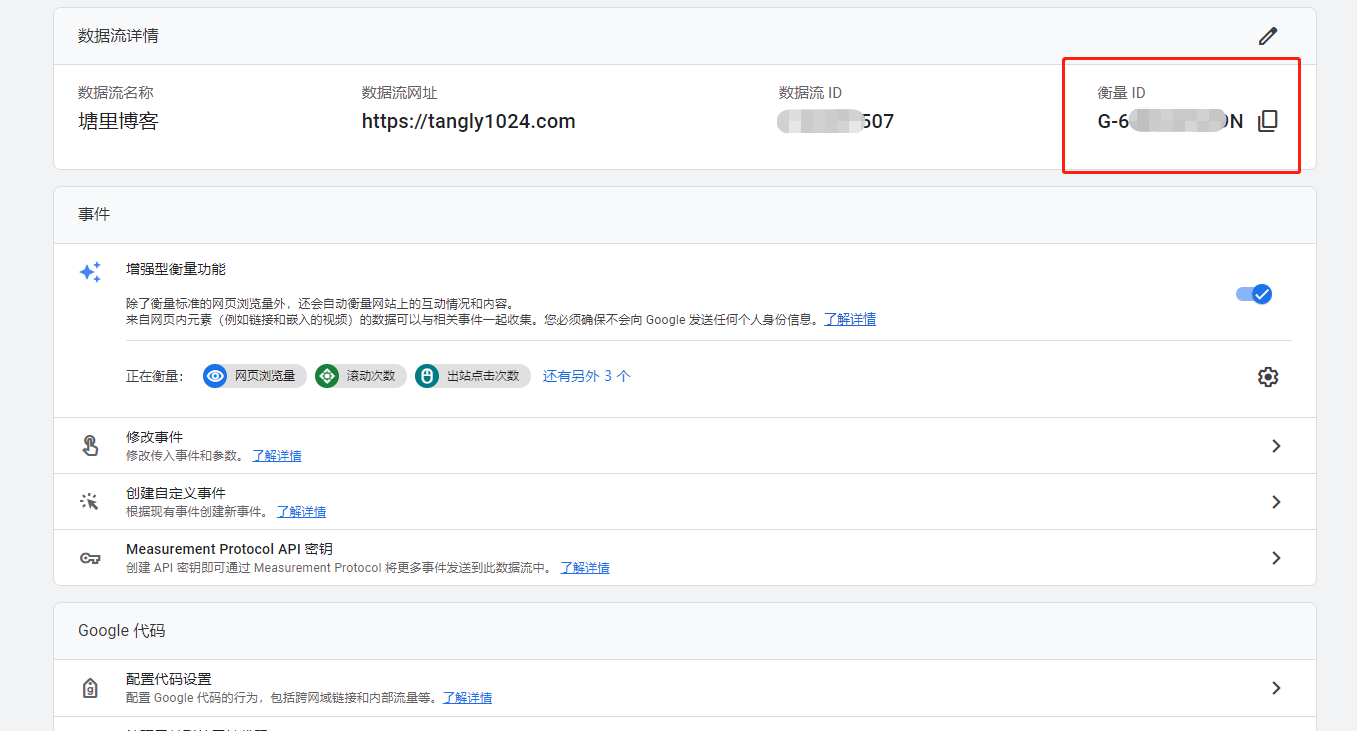Image resolution: width=1357 pixels, height=731 pixels.
Task: Click the 事件 section heading
Action: pos(94,214)
